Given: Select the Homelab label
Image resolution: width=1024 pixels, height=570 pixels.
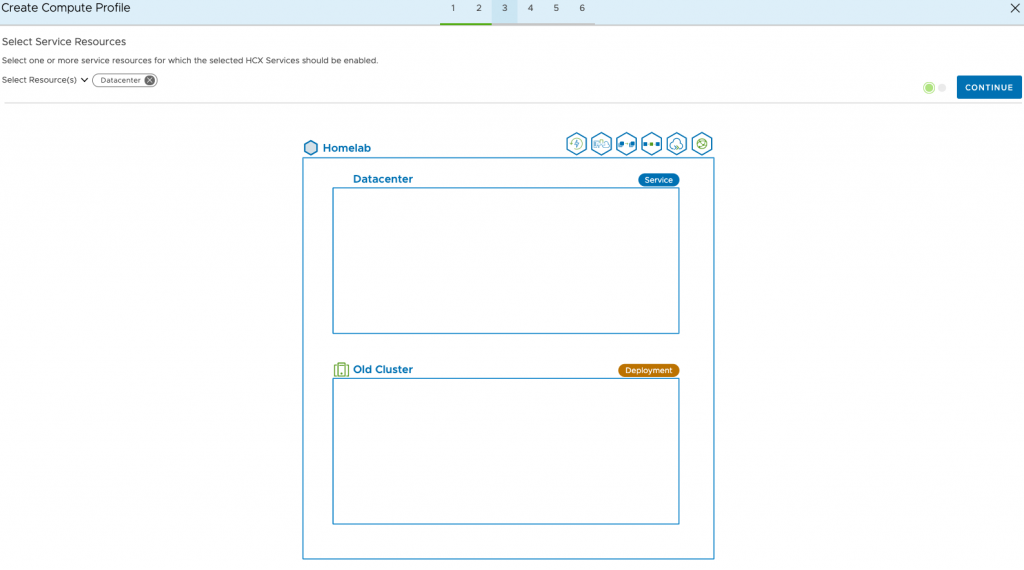Looking at the screenshot, I should (x=347, y=148).
